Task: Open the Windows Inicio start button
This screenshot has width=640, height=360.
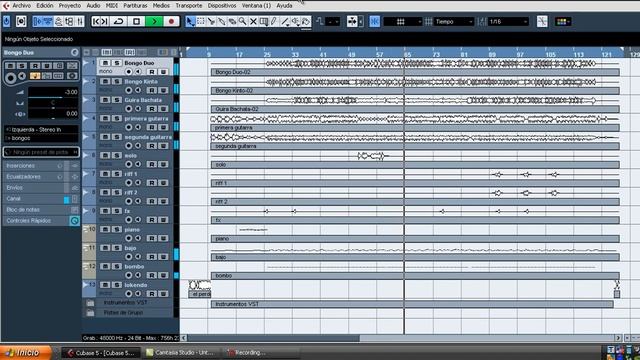Action: pyautogui.click(x=26, y=352)
